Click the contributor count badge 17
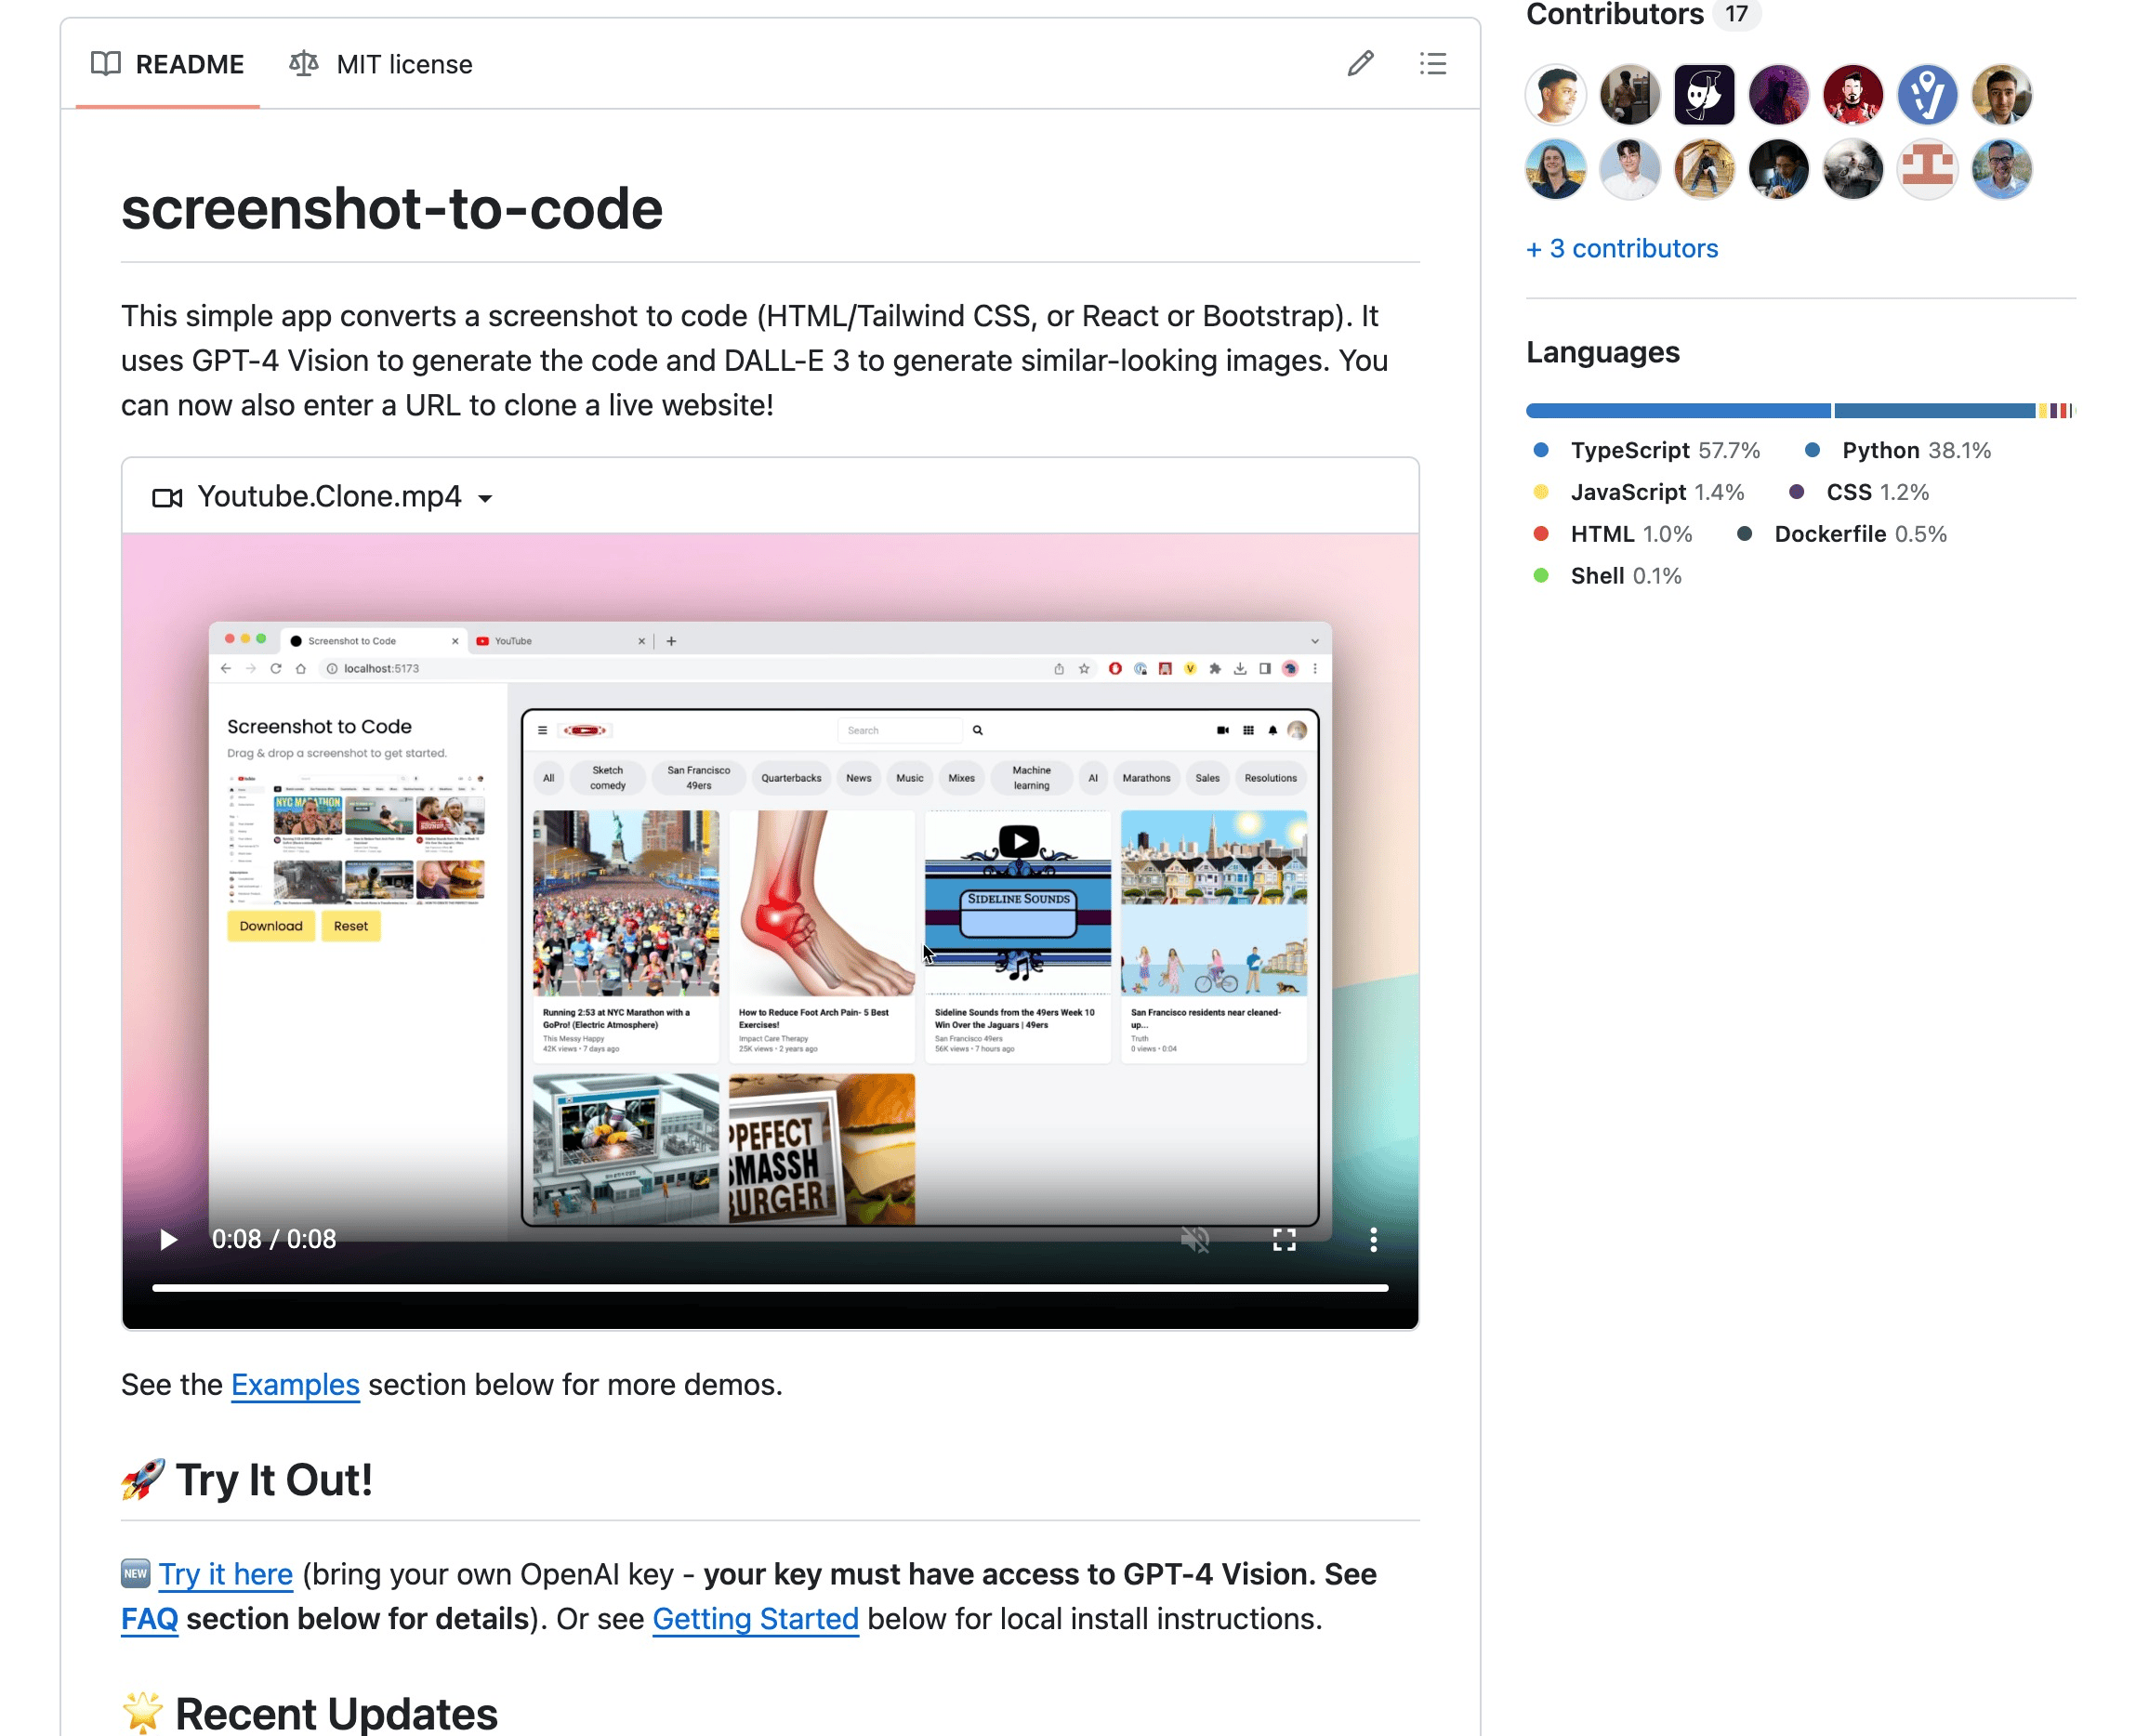 pos(1737,14)
